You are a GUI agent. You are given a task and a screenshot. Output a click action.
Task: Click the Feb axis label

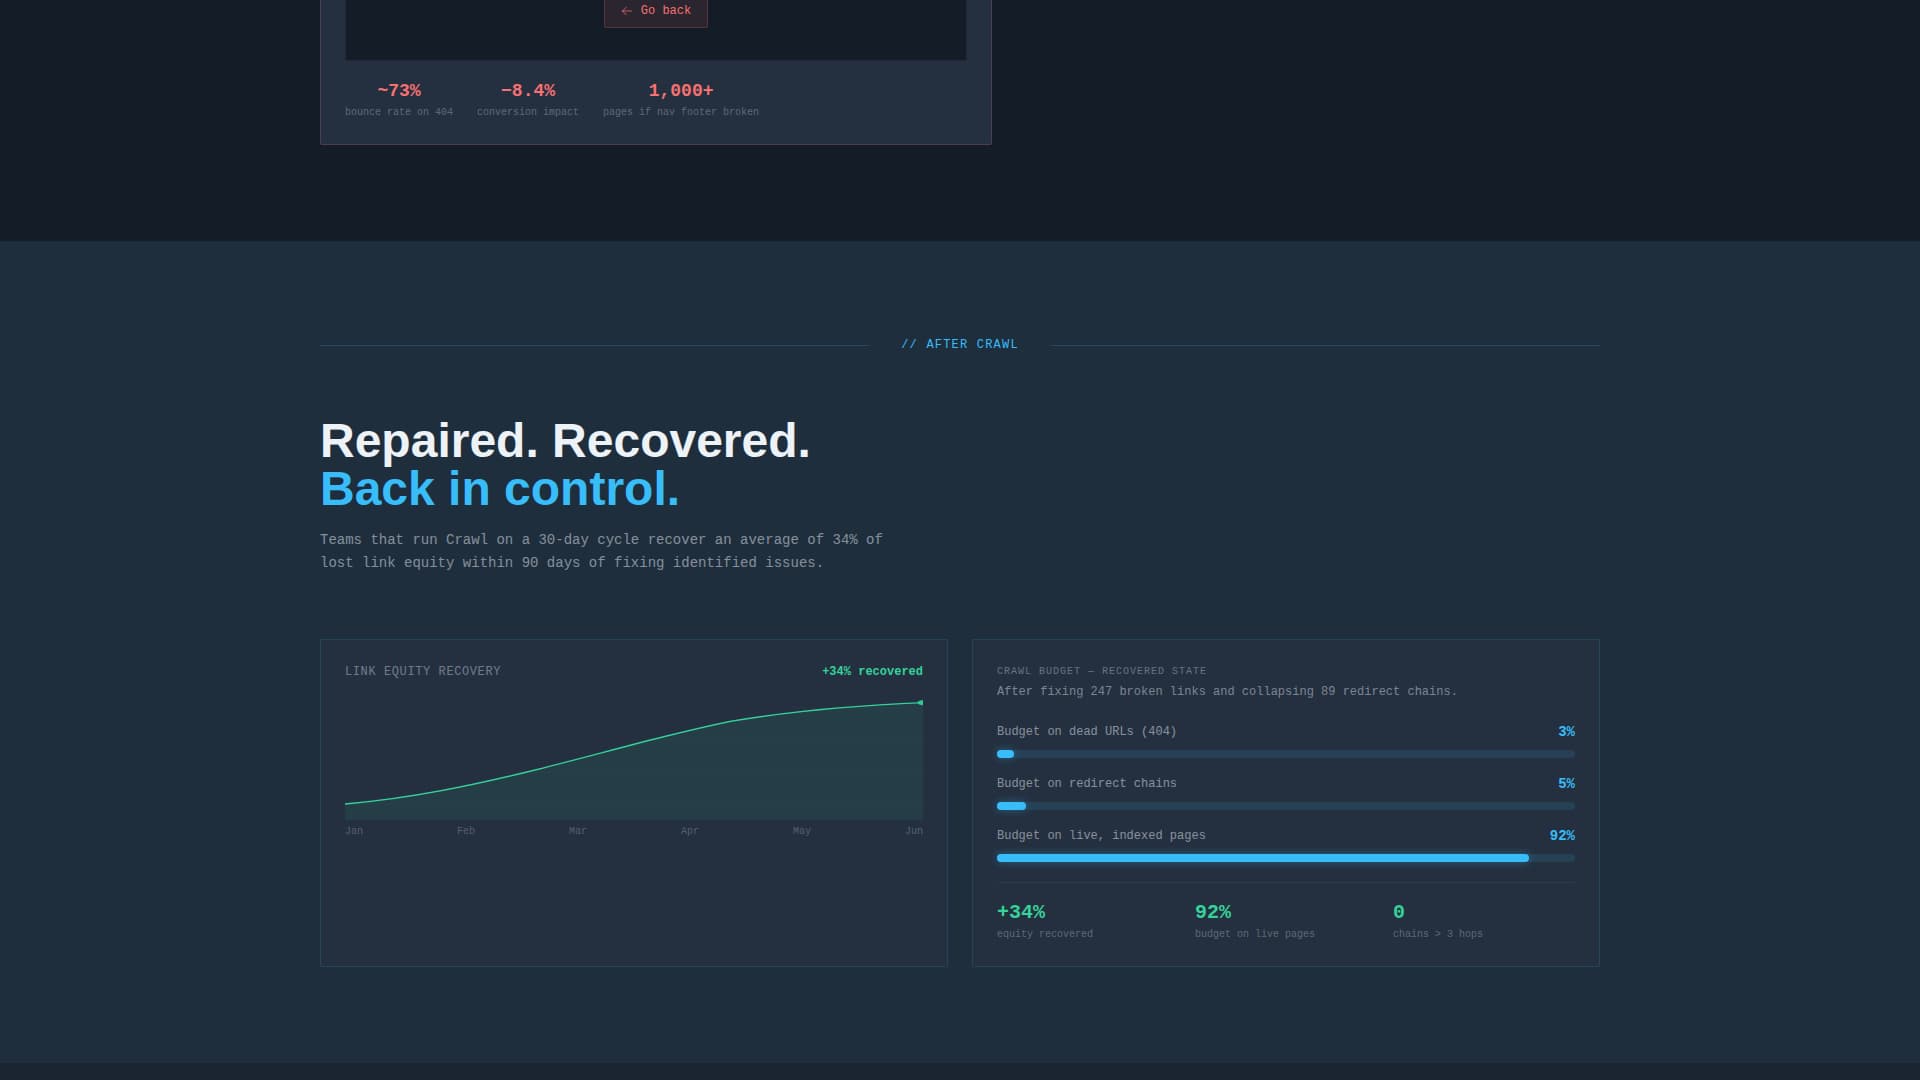click(x=466, y=831)
